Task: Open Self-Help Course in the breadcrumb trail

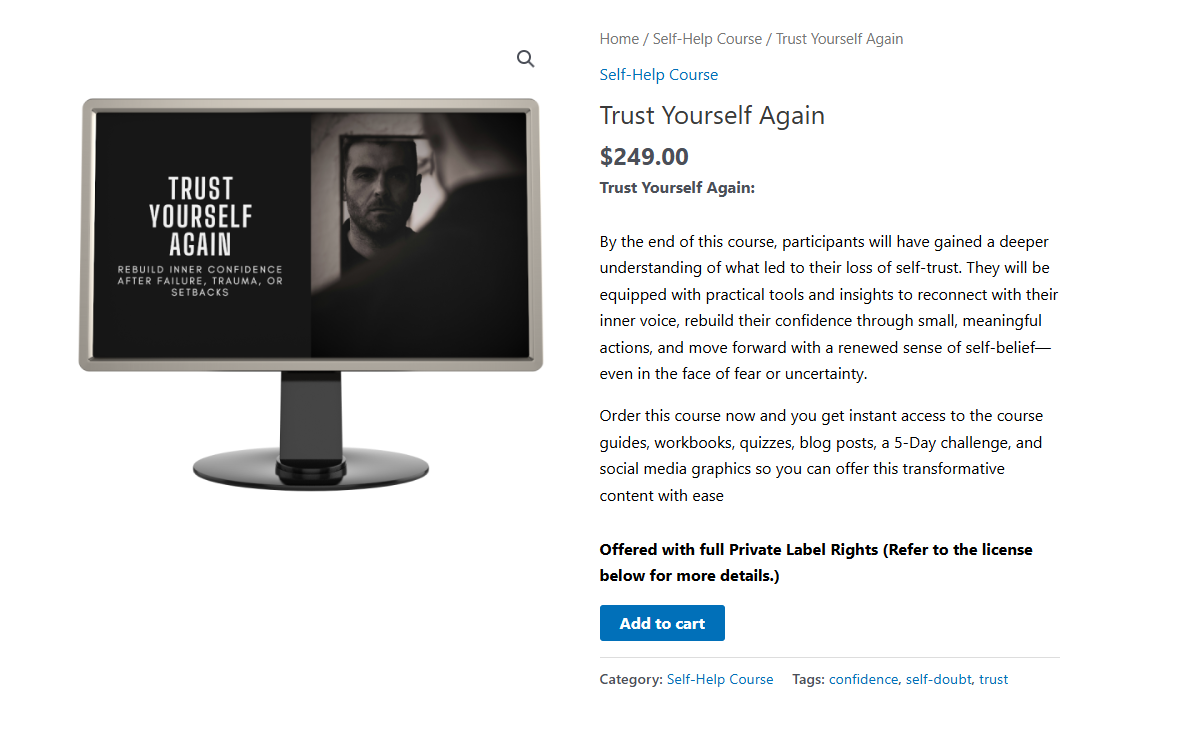Action: (x=707, y=39)
